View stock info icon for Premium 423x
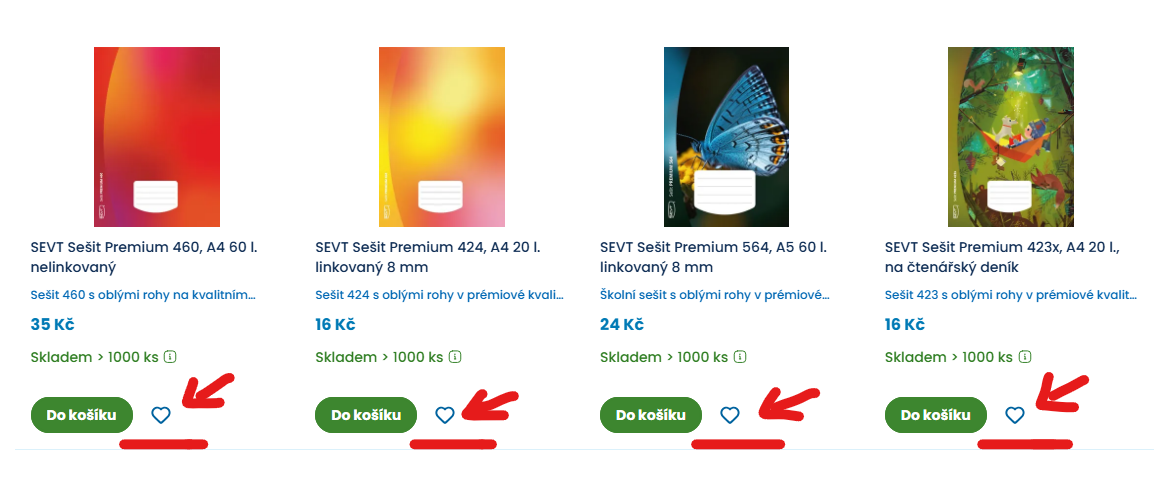 pos(1025,357)
